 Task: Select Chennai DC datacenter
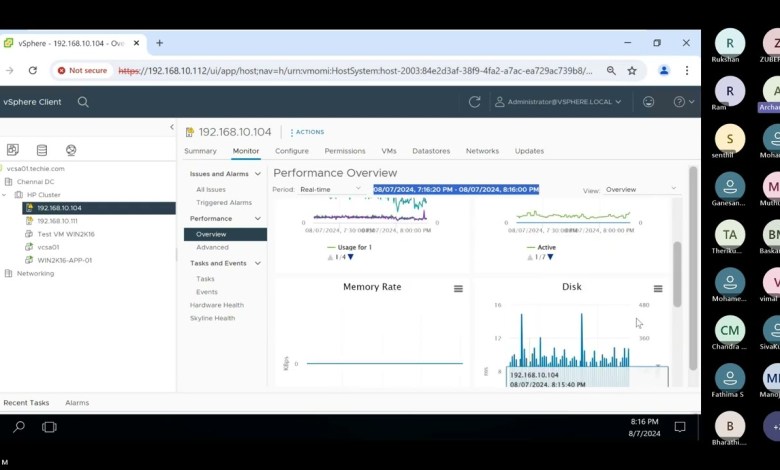[x=35, y=182]
